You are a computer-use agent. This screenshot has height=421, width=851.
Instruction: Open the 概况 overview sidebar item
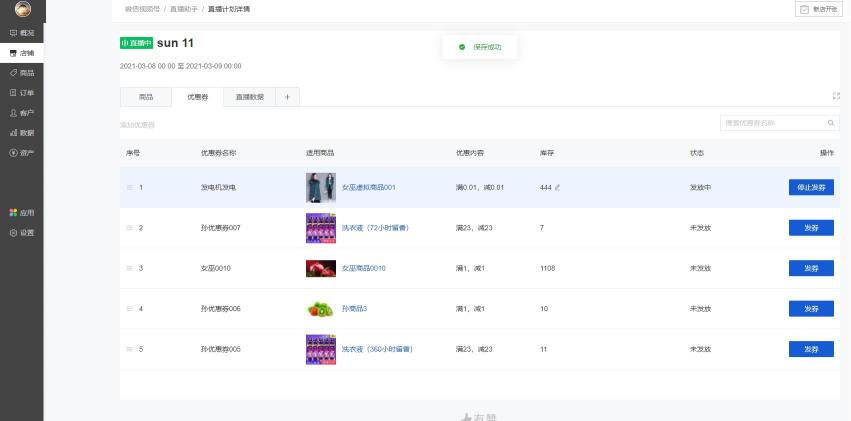point(22,33)
